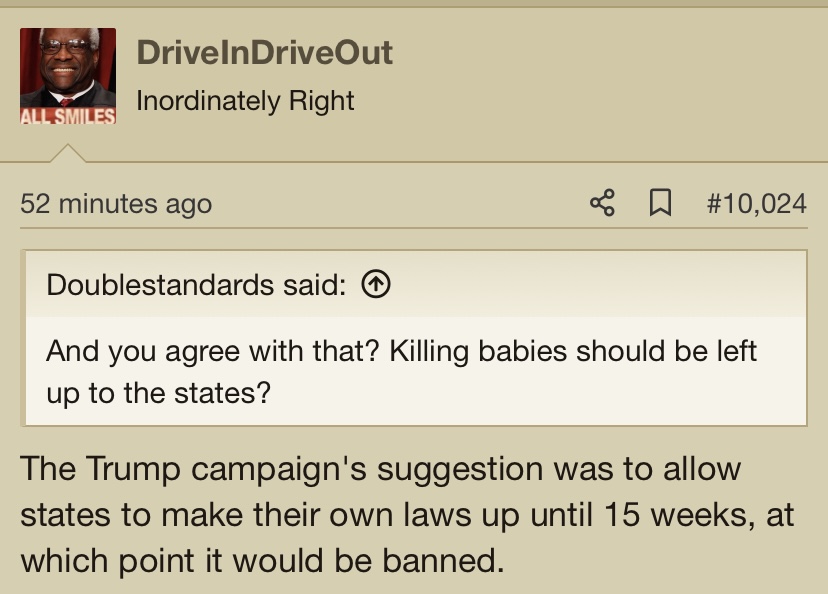
Task: Open DriveInDriveOut's profile from the username
Action: pos(265,52)
